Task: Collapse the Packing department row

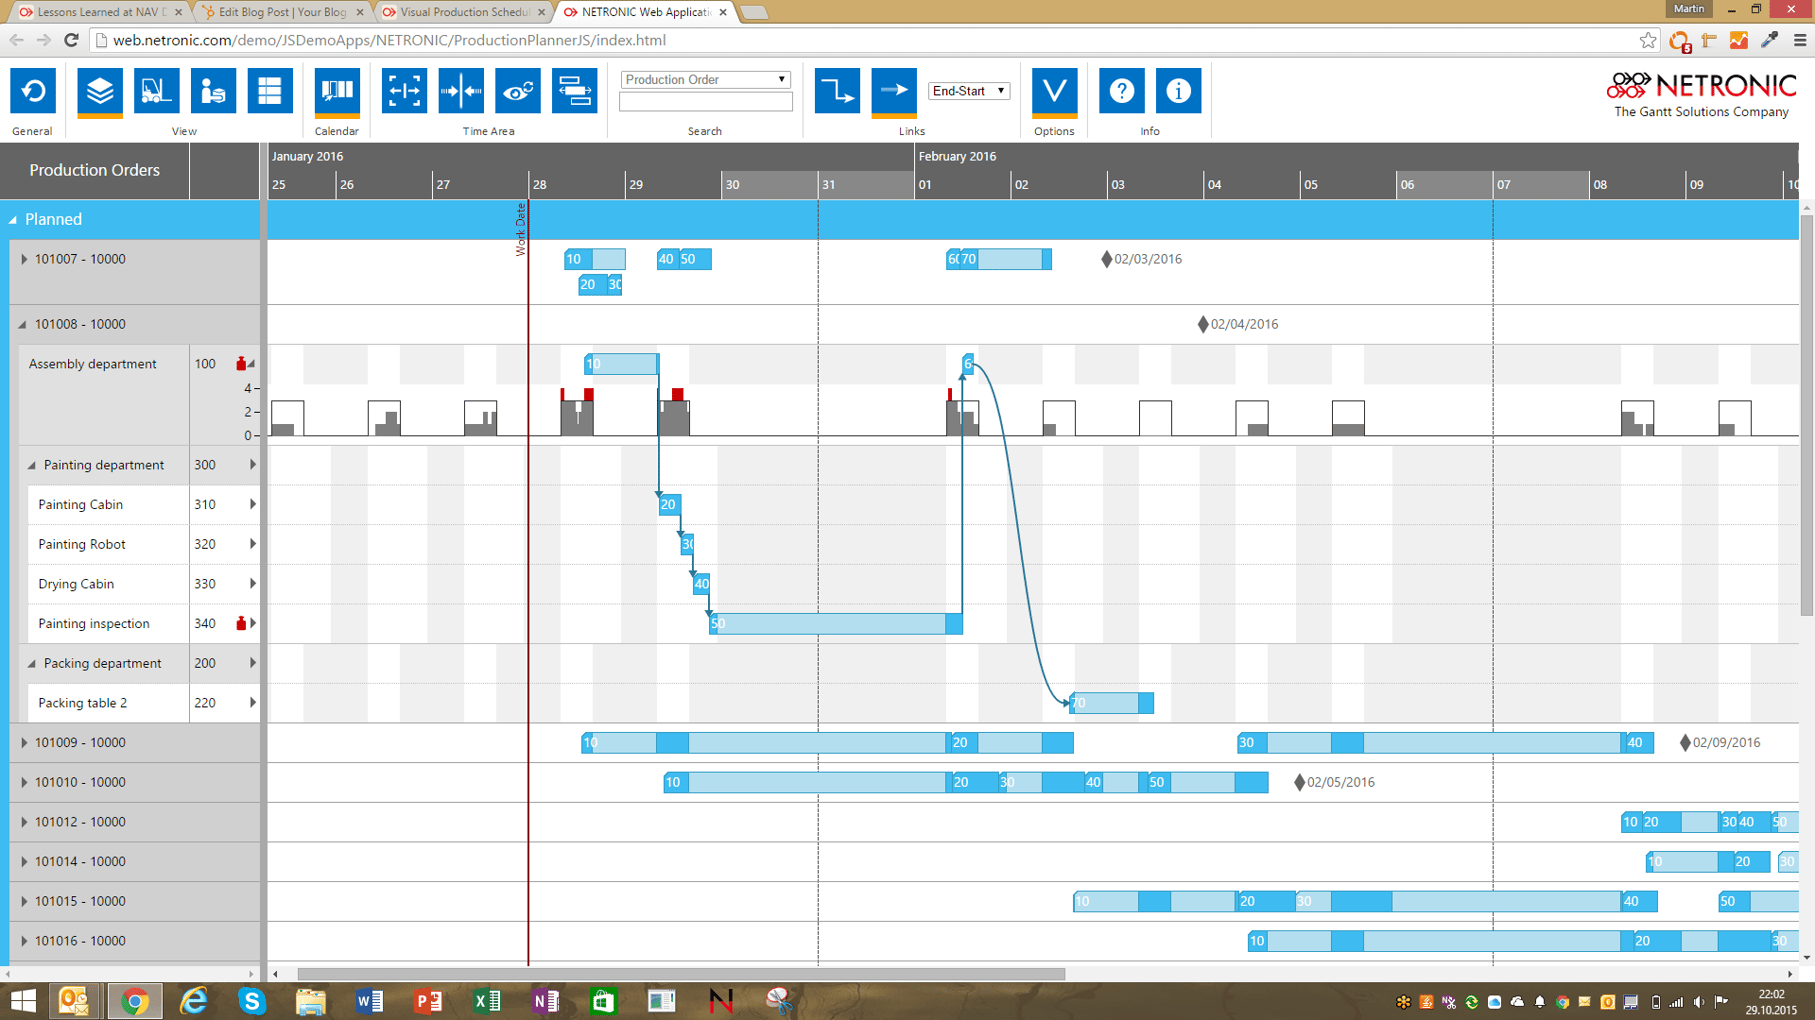Action: click(x=32, y=664)
